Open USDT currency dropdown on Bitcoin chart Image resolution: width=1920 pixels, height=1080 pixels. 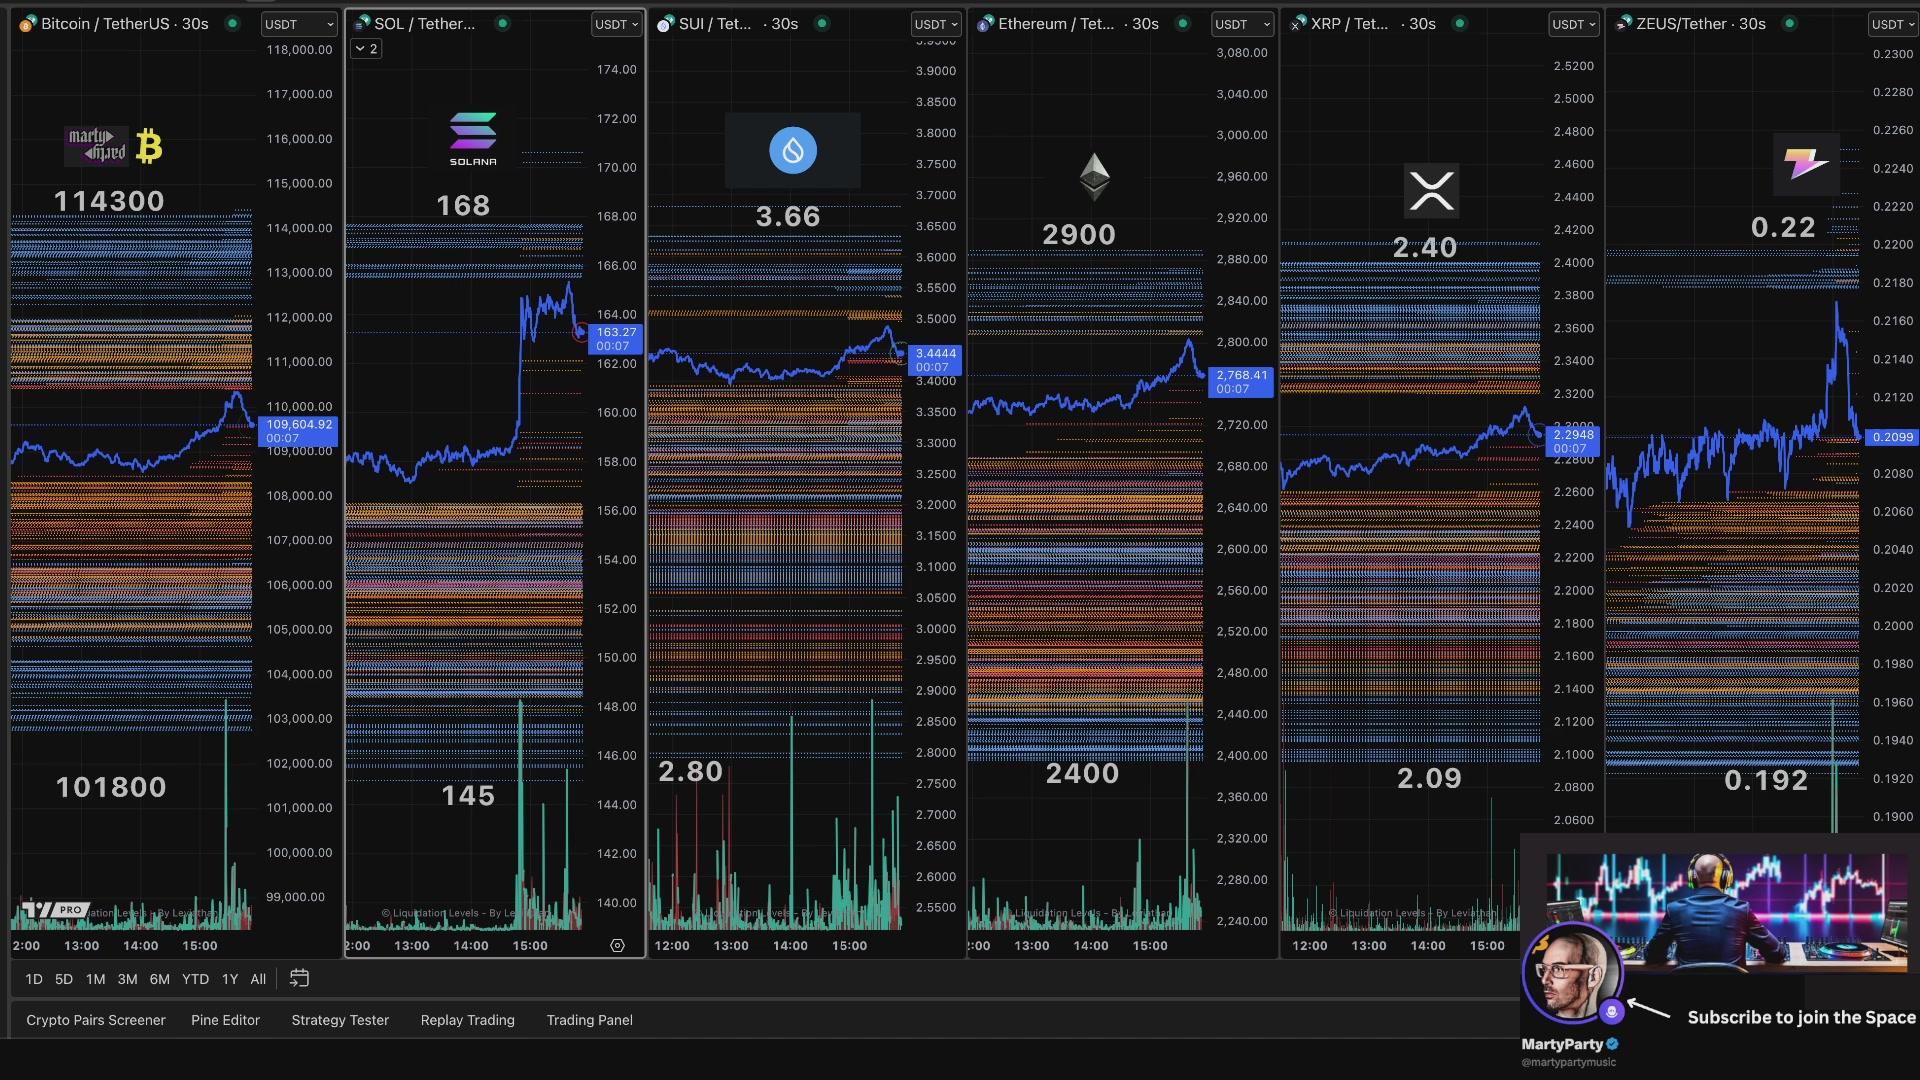click(299, 24)
